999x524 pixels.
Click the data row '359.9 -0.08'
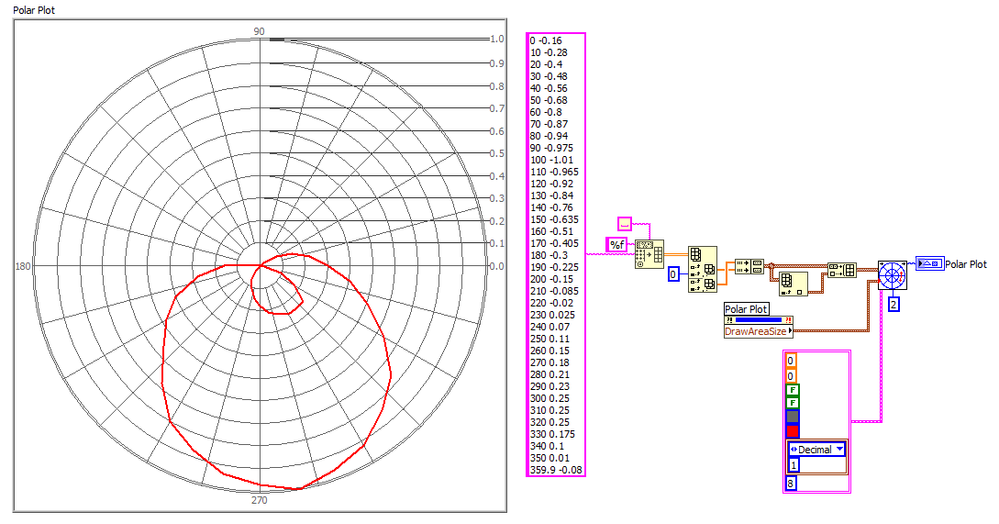556,470
